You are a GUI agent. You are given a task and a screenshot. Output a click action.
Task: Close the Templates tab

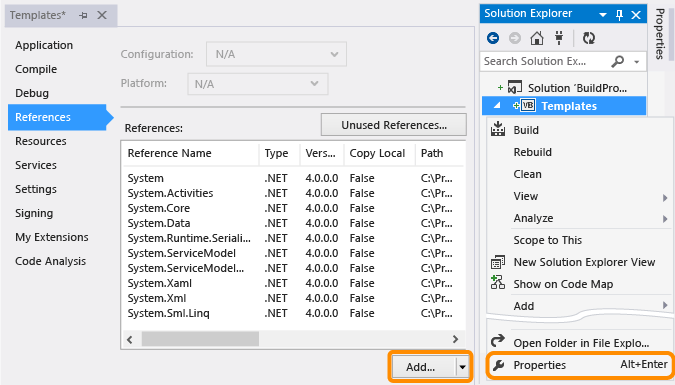102,15
